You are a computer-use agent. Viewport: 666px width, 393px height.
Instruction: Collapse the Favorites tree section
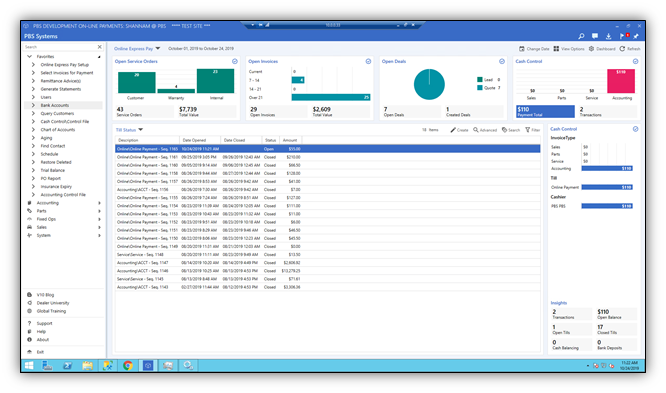[x=29, y=57]
